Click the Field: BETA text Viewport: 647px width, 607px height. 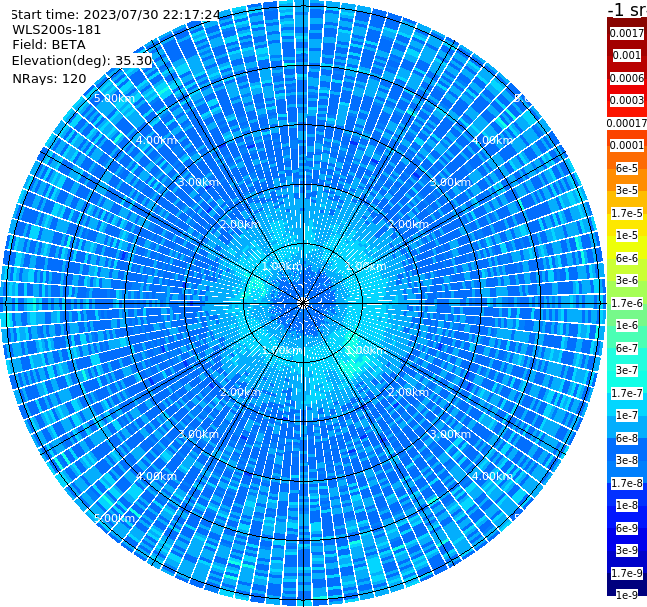(49, 45)
